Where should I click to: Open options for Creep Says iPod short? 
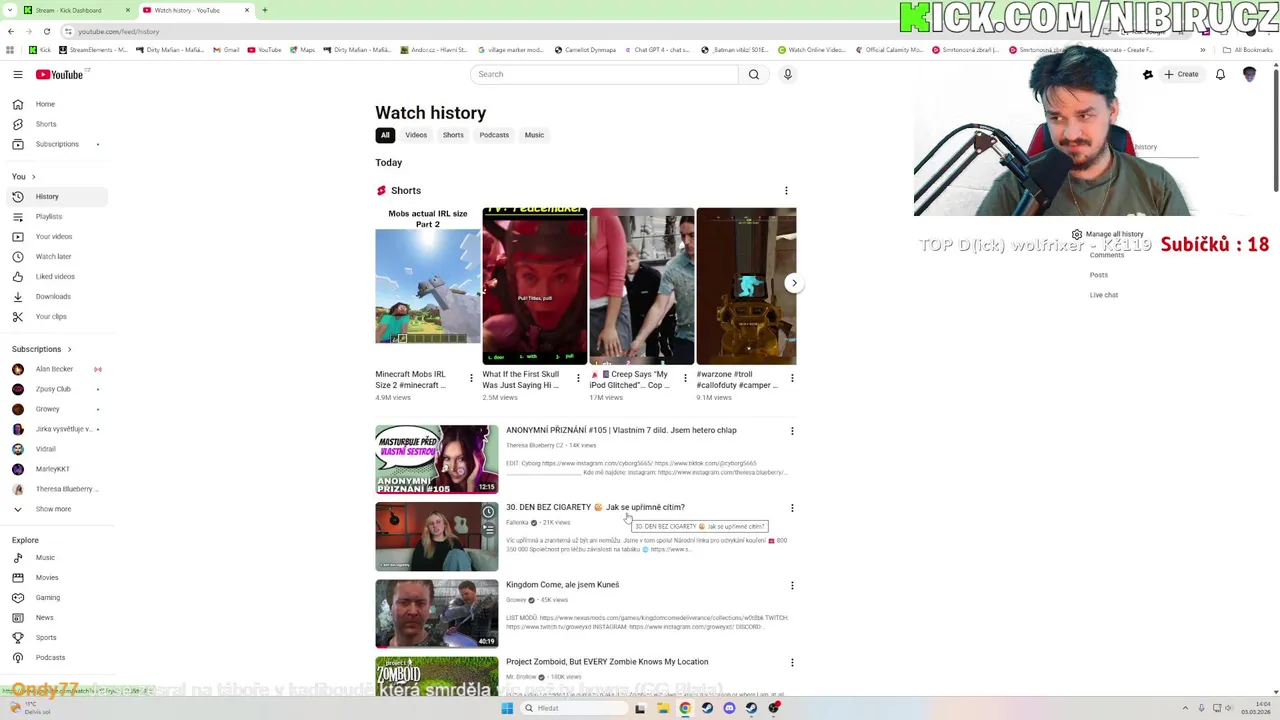[x=685, y=378]
